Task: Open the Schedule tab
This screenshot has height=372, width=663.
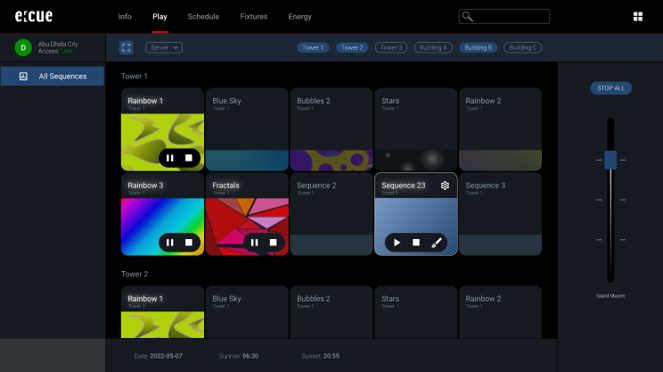Action: pyautogui.click(x=203, y=16)
